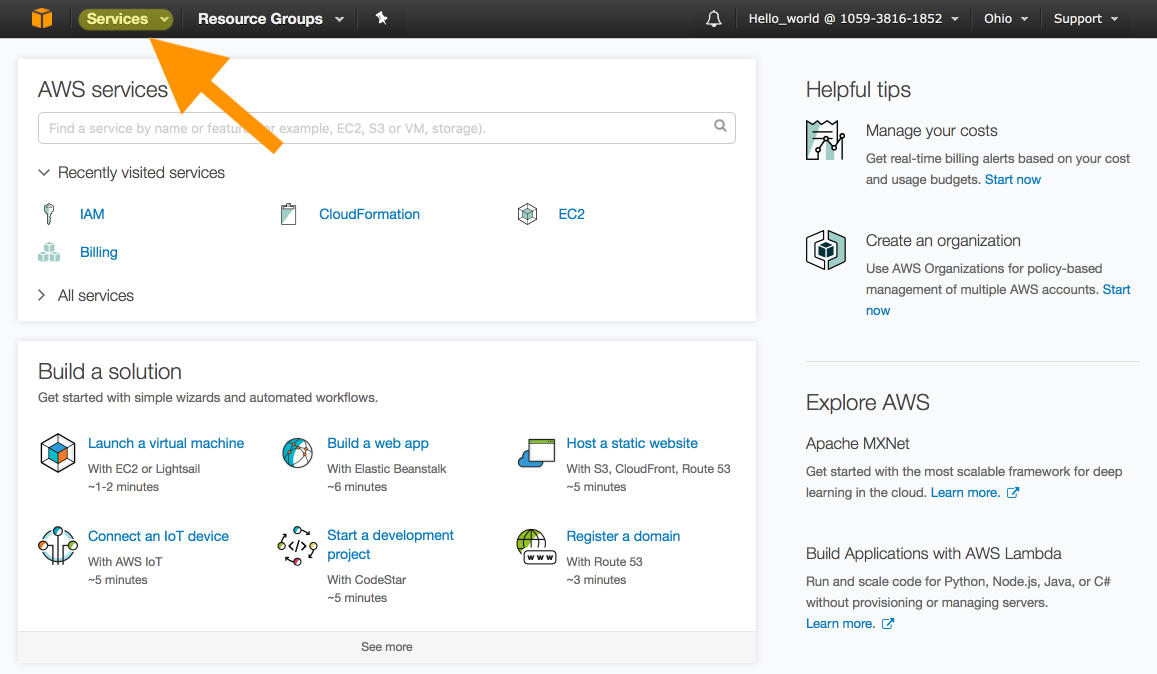This screenshot has height=674, width=1157.
Task: Click Learn more under AWS Lambda
Action: (840, 624)
